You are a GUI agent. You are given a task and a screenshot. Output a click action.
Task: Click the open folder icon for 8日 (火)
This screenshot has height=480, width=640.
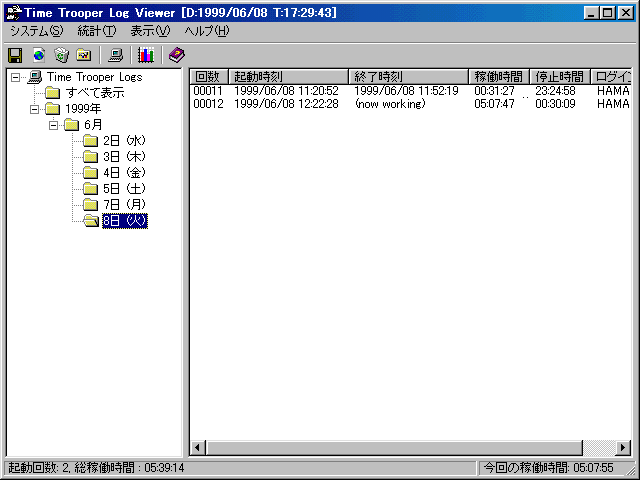(x=91, y=221)
